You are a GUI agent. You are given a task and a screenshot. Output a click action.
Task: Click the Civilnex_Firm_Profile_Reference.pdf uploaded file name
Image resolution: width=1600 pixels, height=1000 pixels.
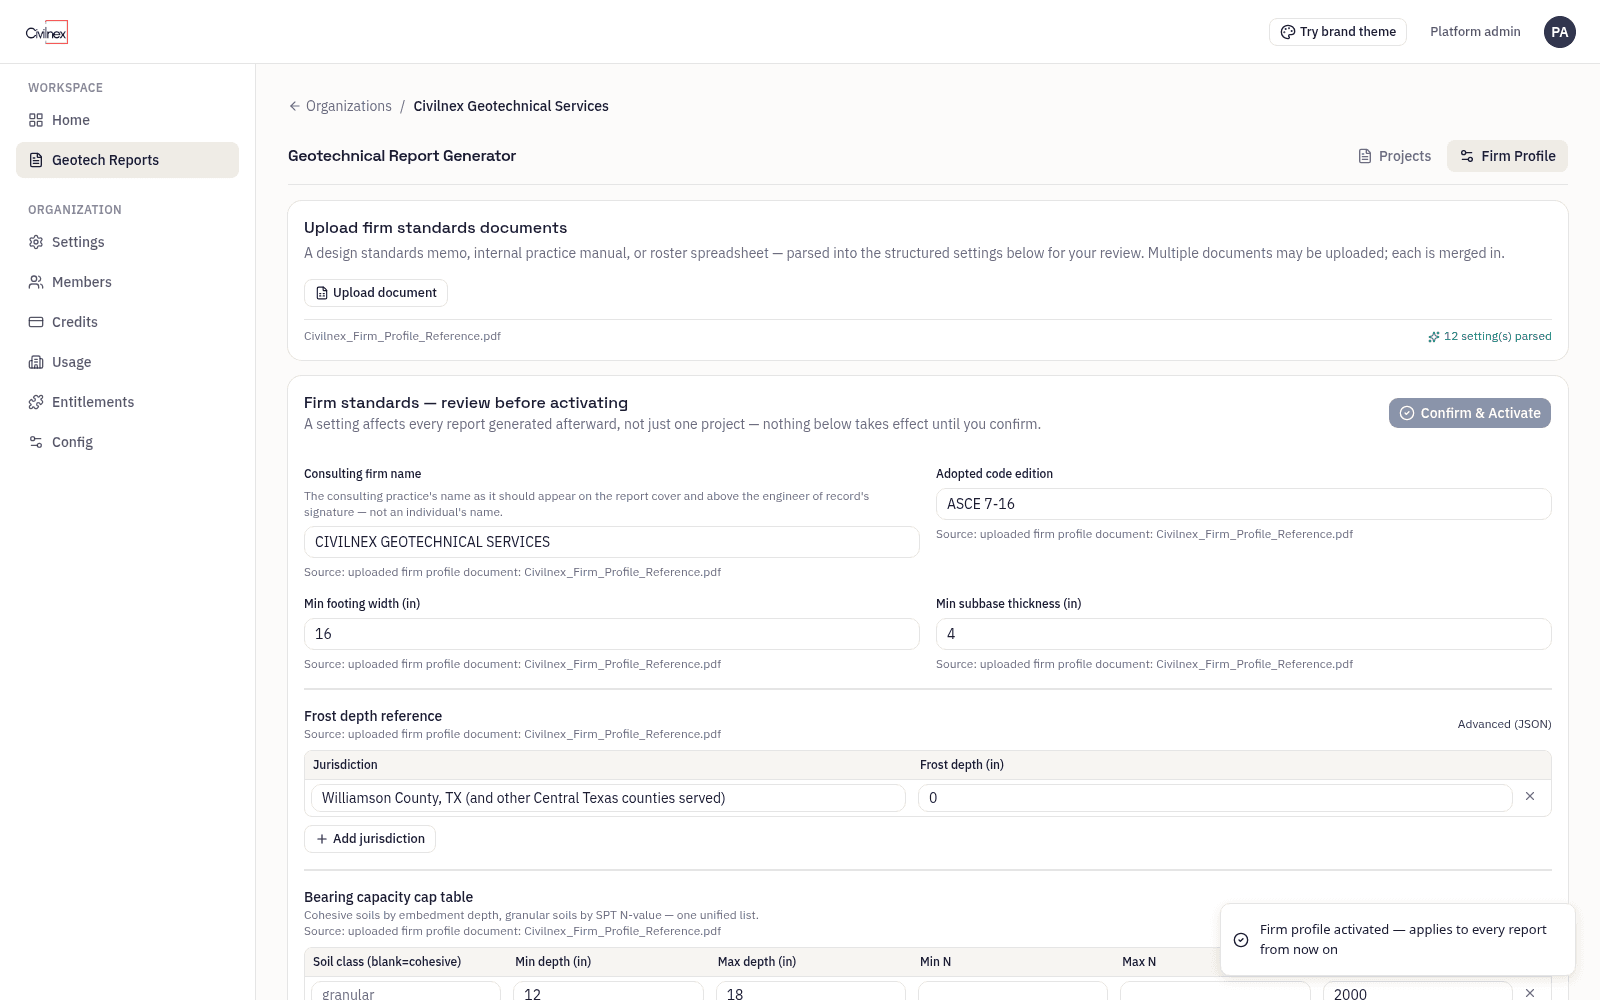[402, 336]
